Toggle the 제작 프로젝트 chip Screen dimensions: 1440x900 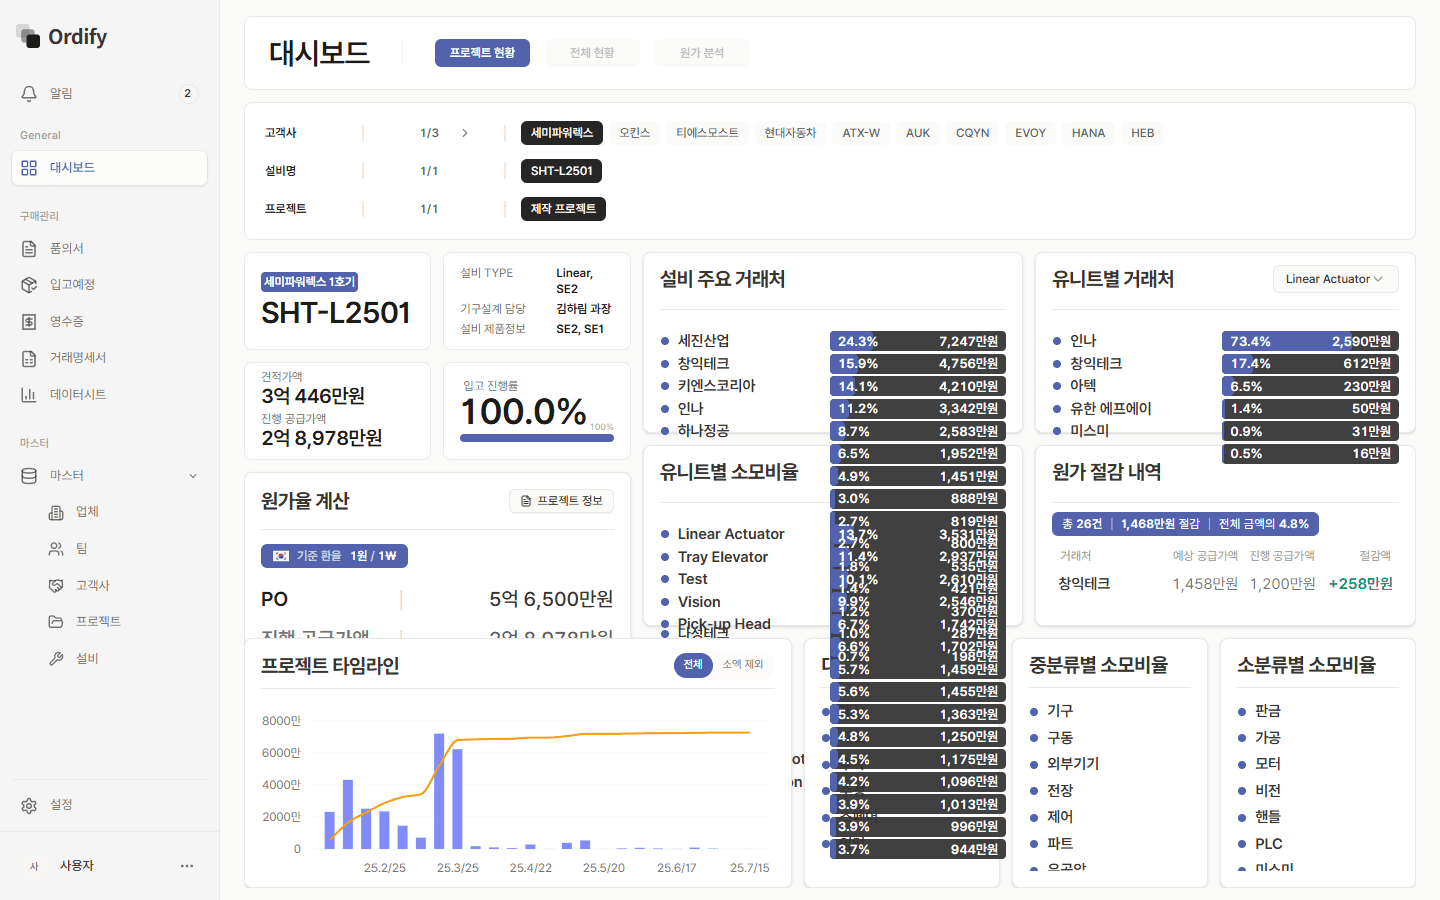(563, 208)
